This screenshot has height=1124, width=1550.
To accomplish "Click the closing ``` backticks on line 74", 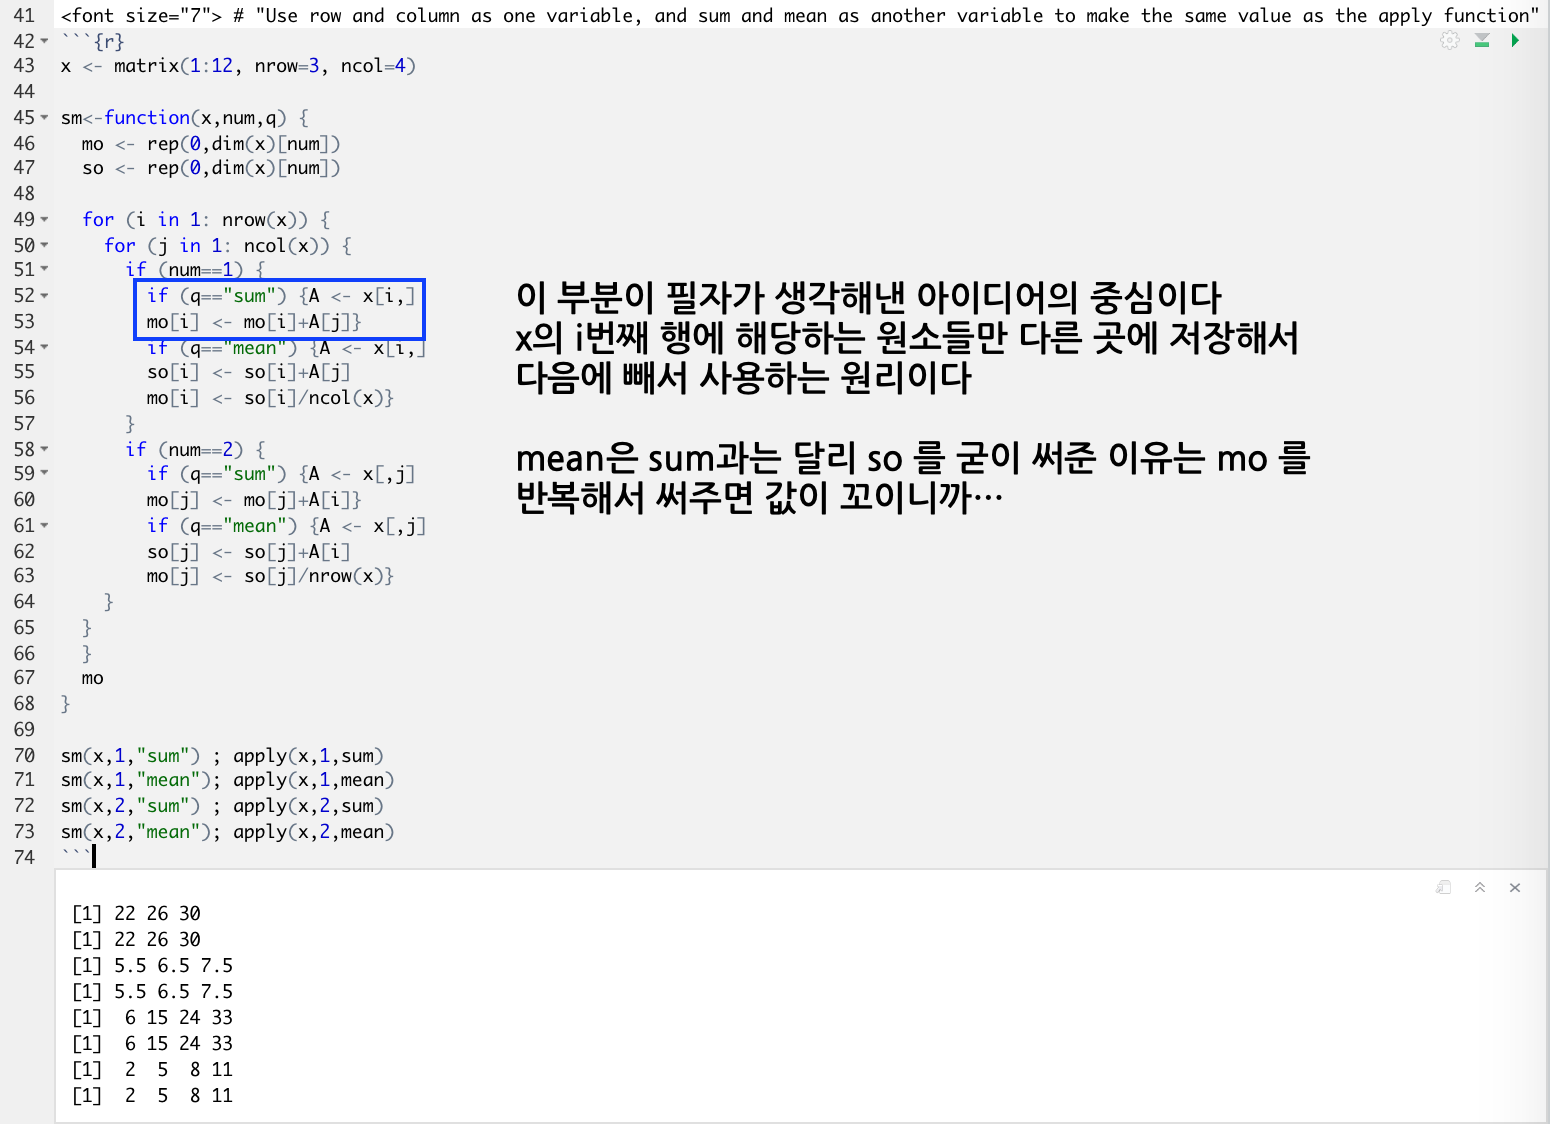I will click(76, 856).
